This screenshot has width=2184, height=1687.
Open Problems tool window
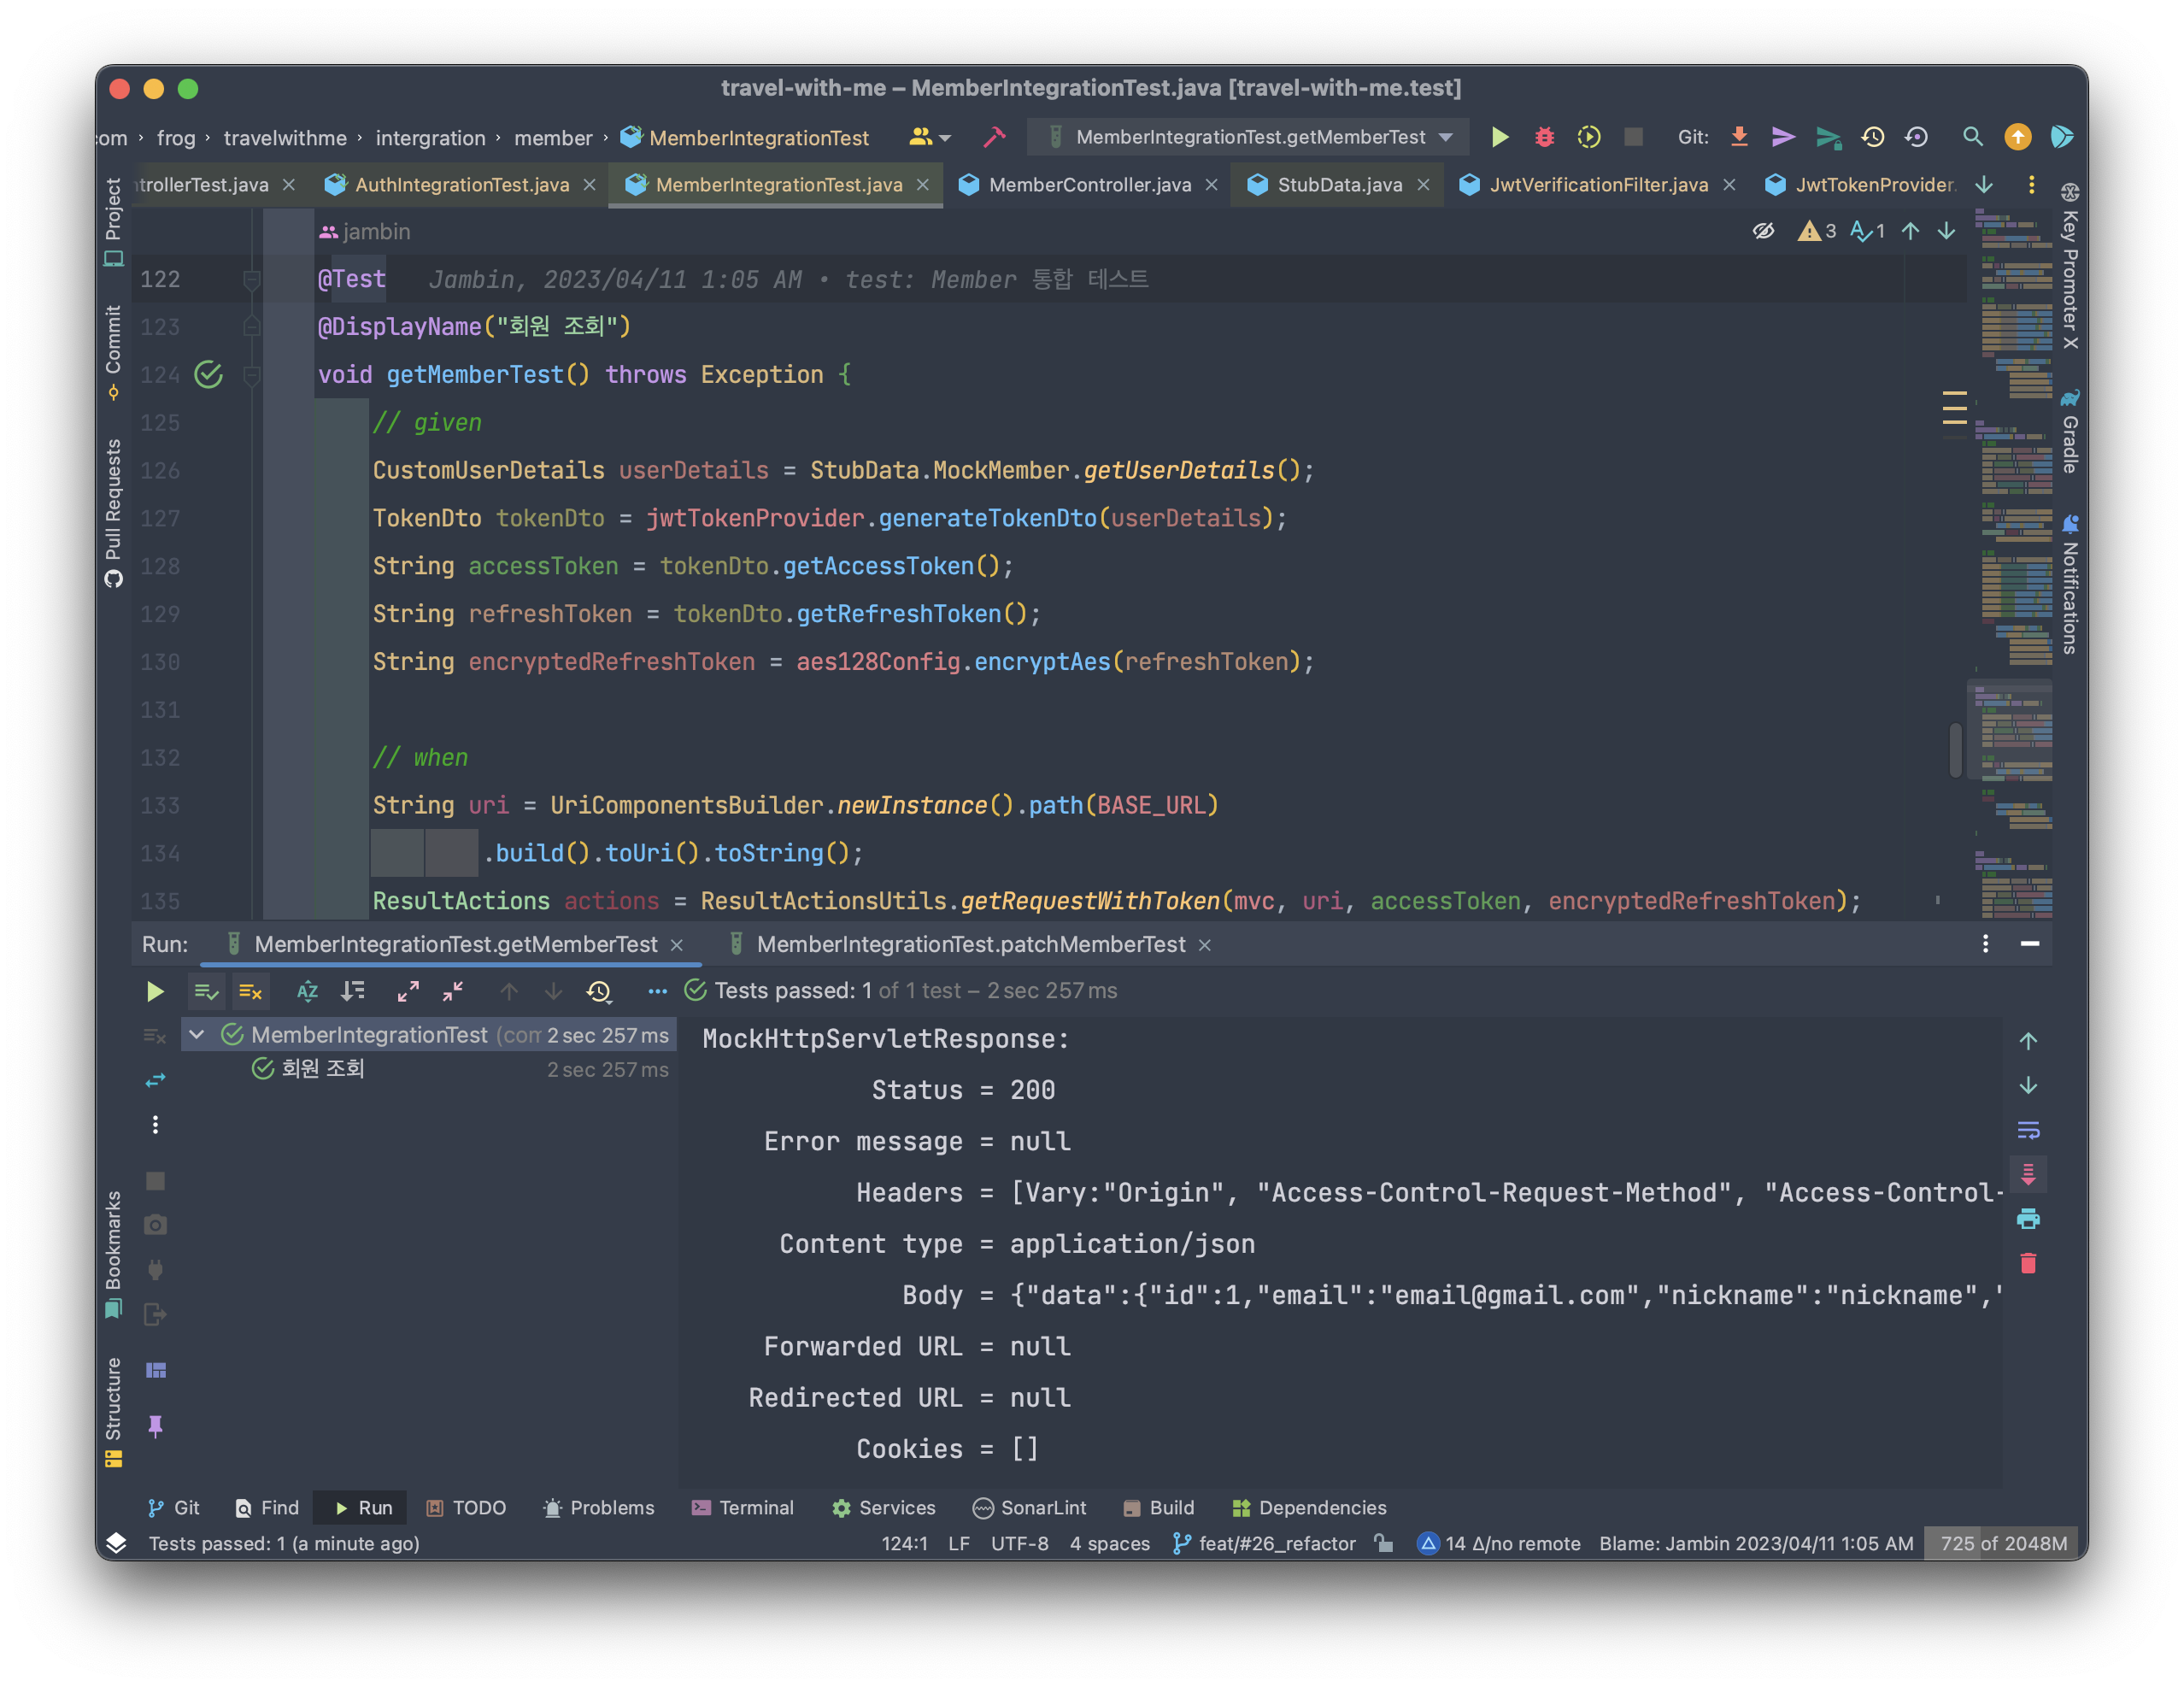point(597,1507)
